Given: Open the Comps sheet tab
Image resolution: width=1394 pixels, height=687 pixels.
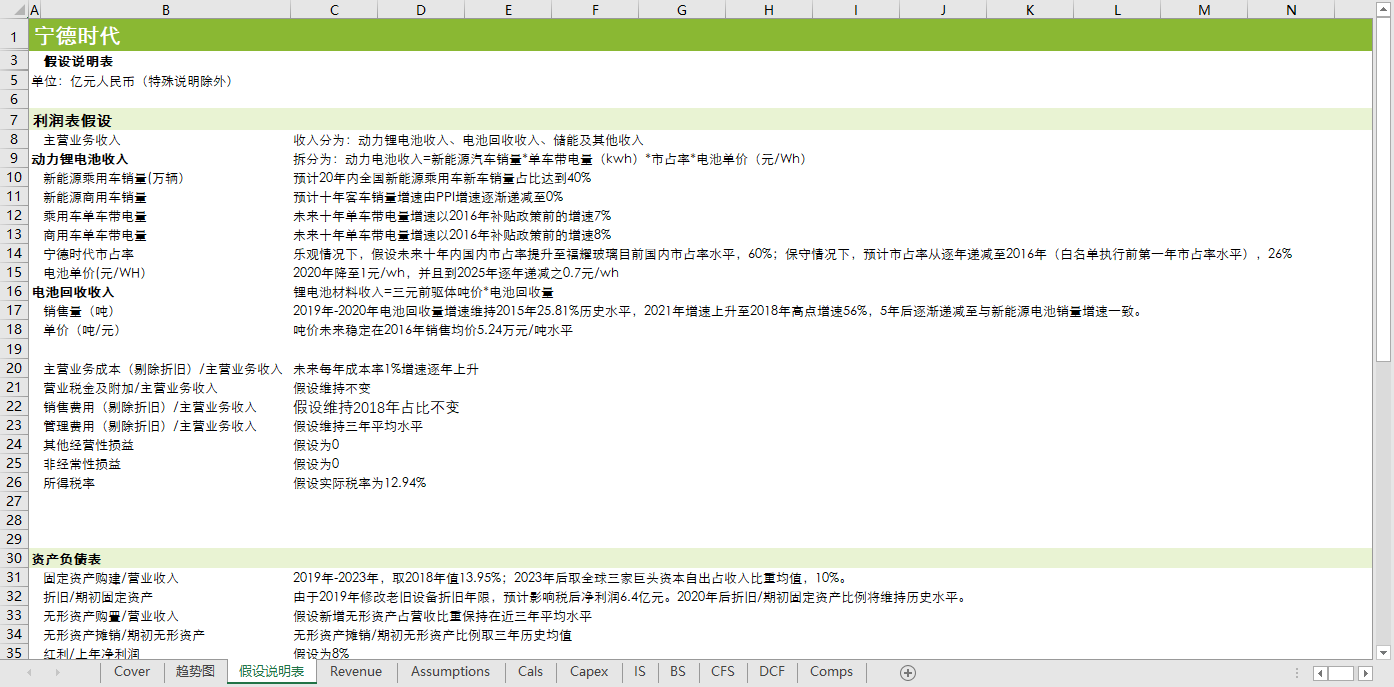Looking at the screenshot, I should coord(831,672).
